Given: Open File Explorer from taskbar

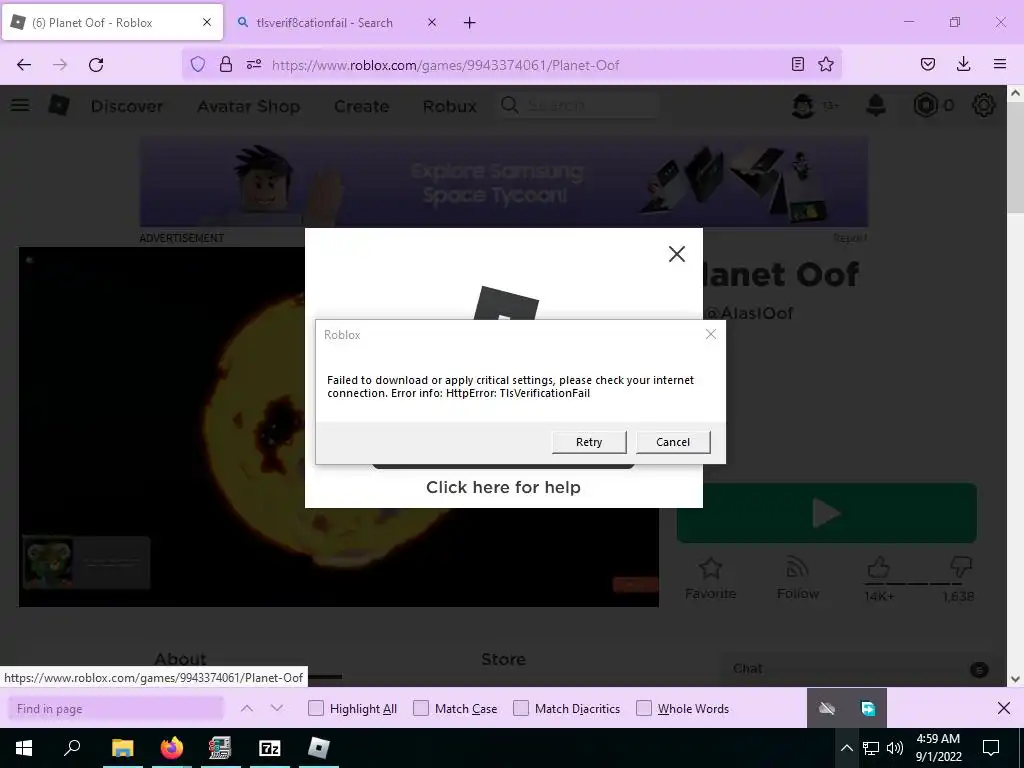Looking at the screenshot, I should [122, 748].
